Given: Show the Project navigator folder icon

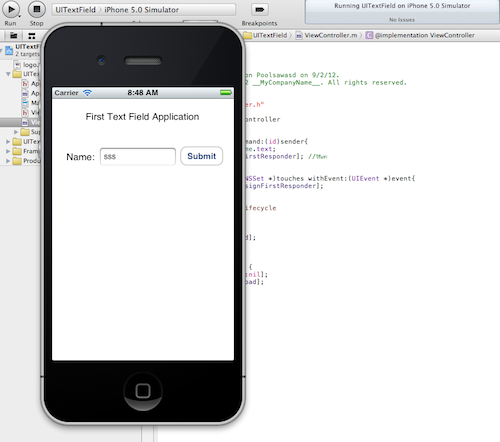Looking at the screenshot, I should (x=14, y=35).
